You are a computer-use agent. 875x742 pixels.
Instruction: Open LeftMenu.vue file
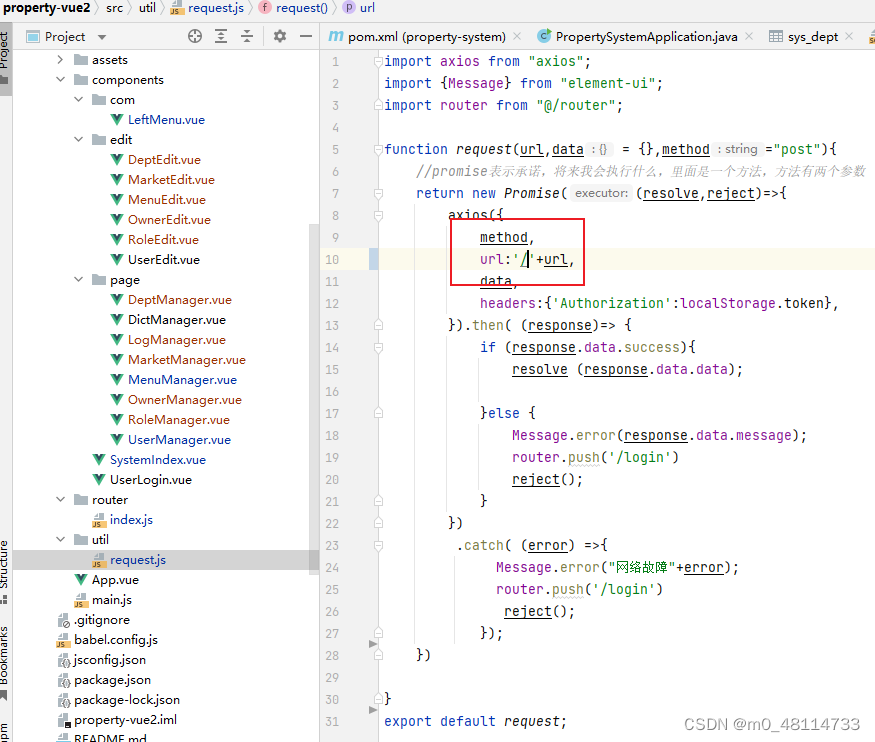(166, 120)
